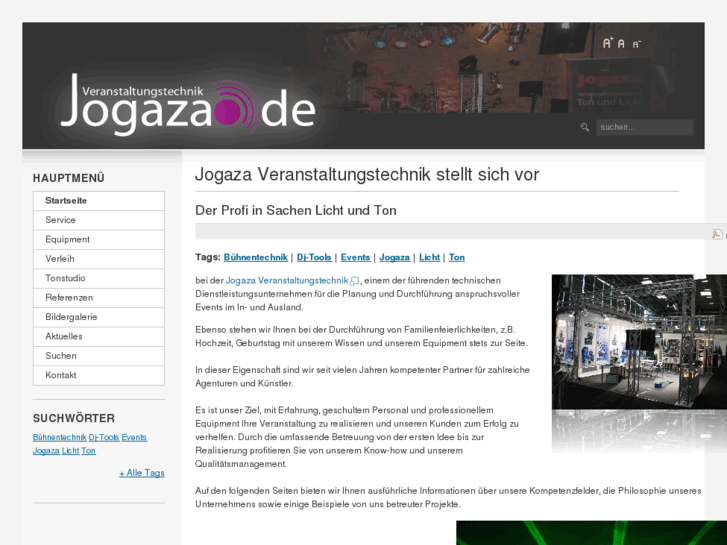Click the Events tag in the article

(355, 257)
